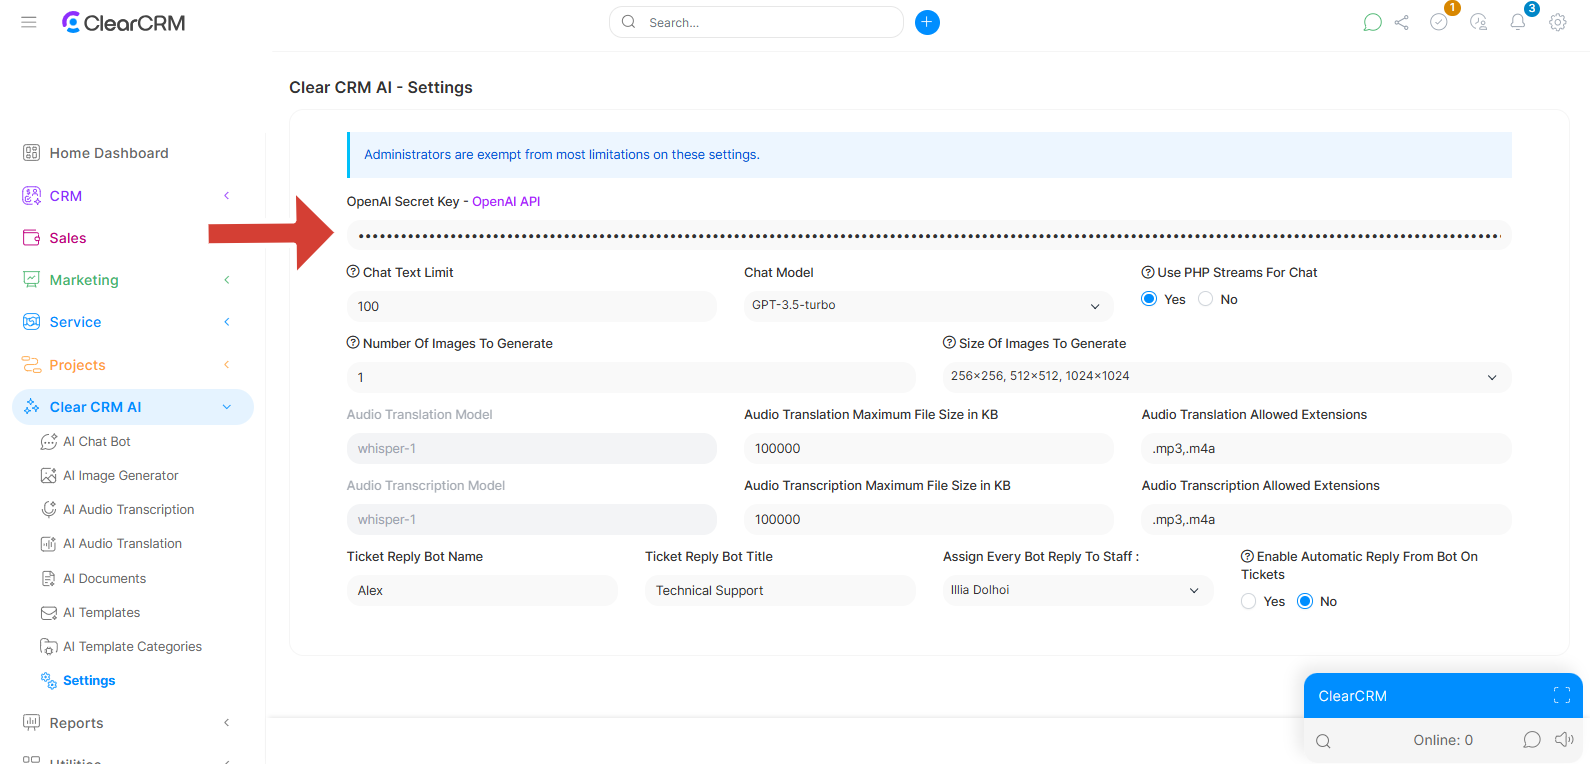Click Audio Transcription Allowed Extensions field

click(1327, 520)
